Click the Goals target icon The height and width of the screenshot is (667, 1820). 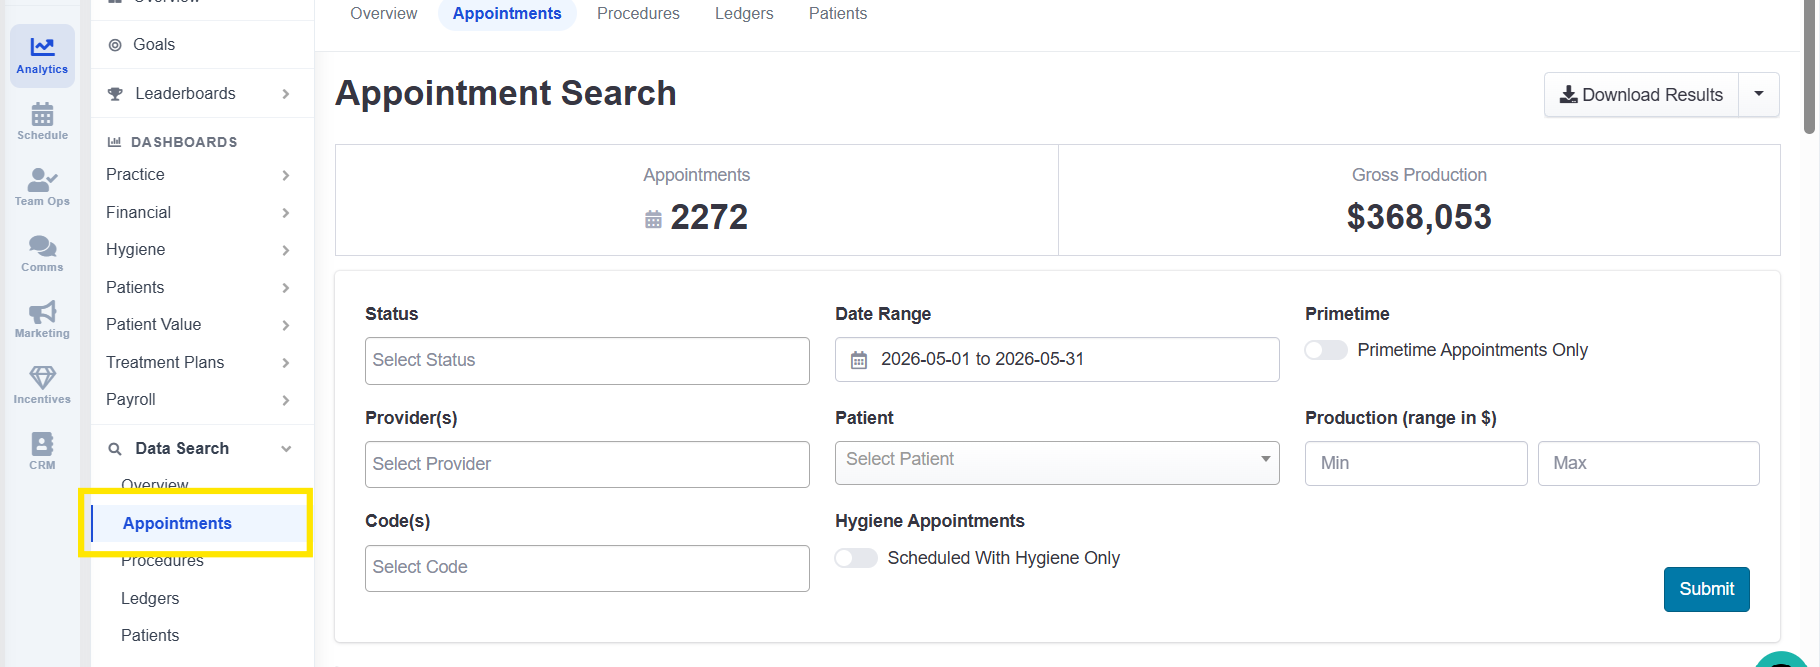click(x=115, y=45)
